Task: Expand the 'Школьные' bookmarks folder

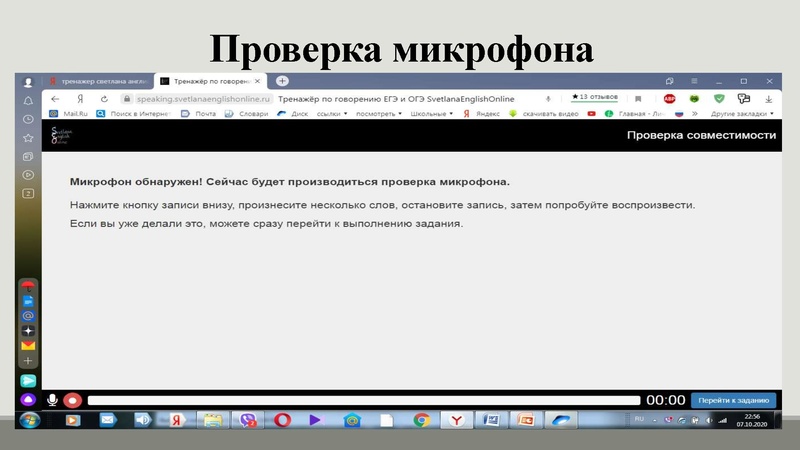Action: point(432,114)
